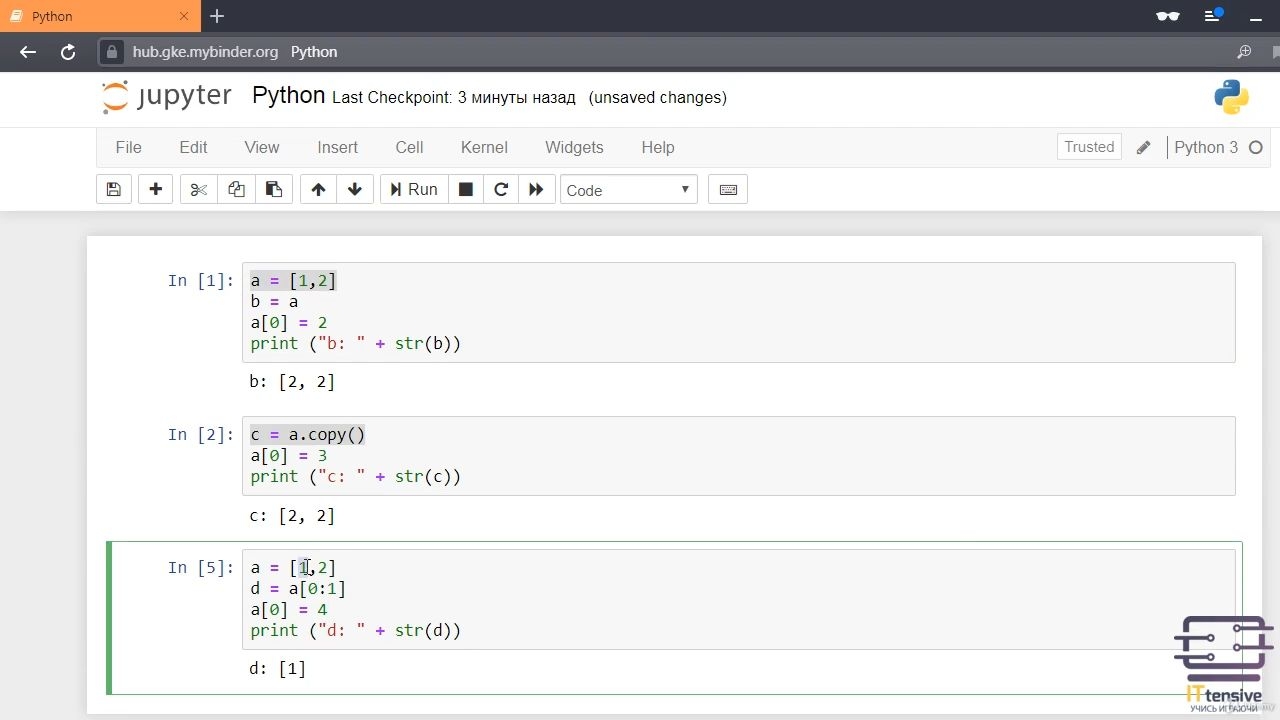Open the Cell menu
Screen dimensions: 1280x720
pyautogui.click(x=409, y=147)
